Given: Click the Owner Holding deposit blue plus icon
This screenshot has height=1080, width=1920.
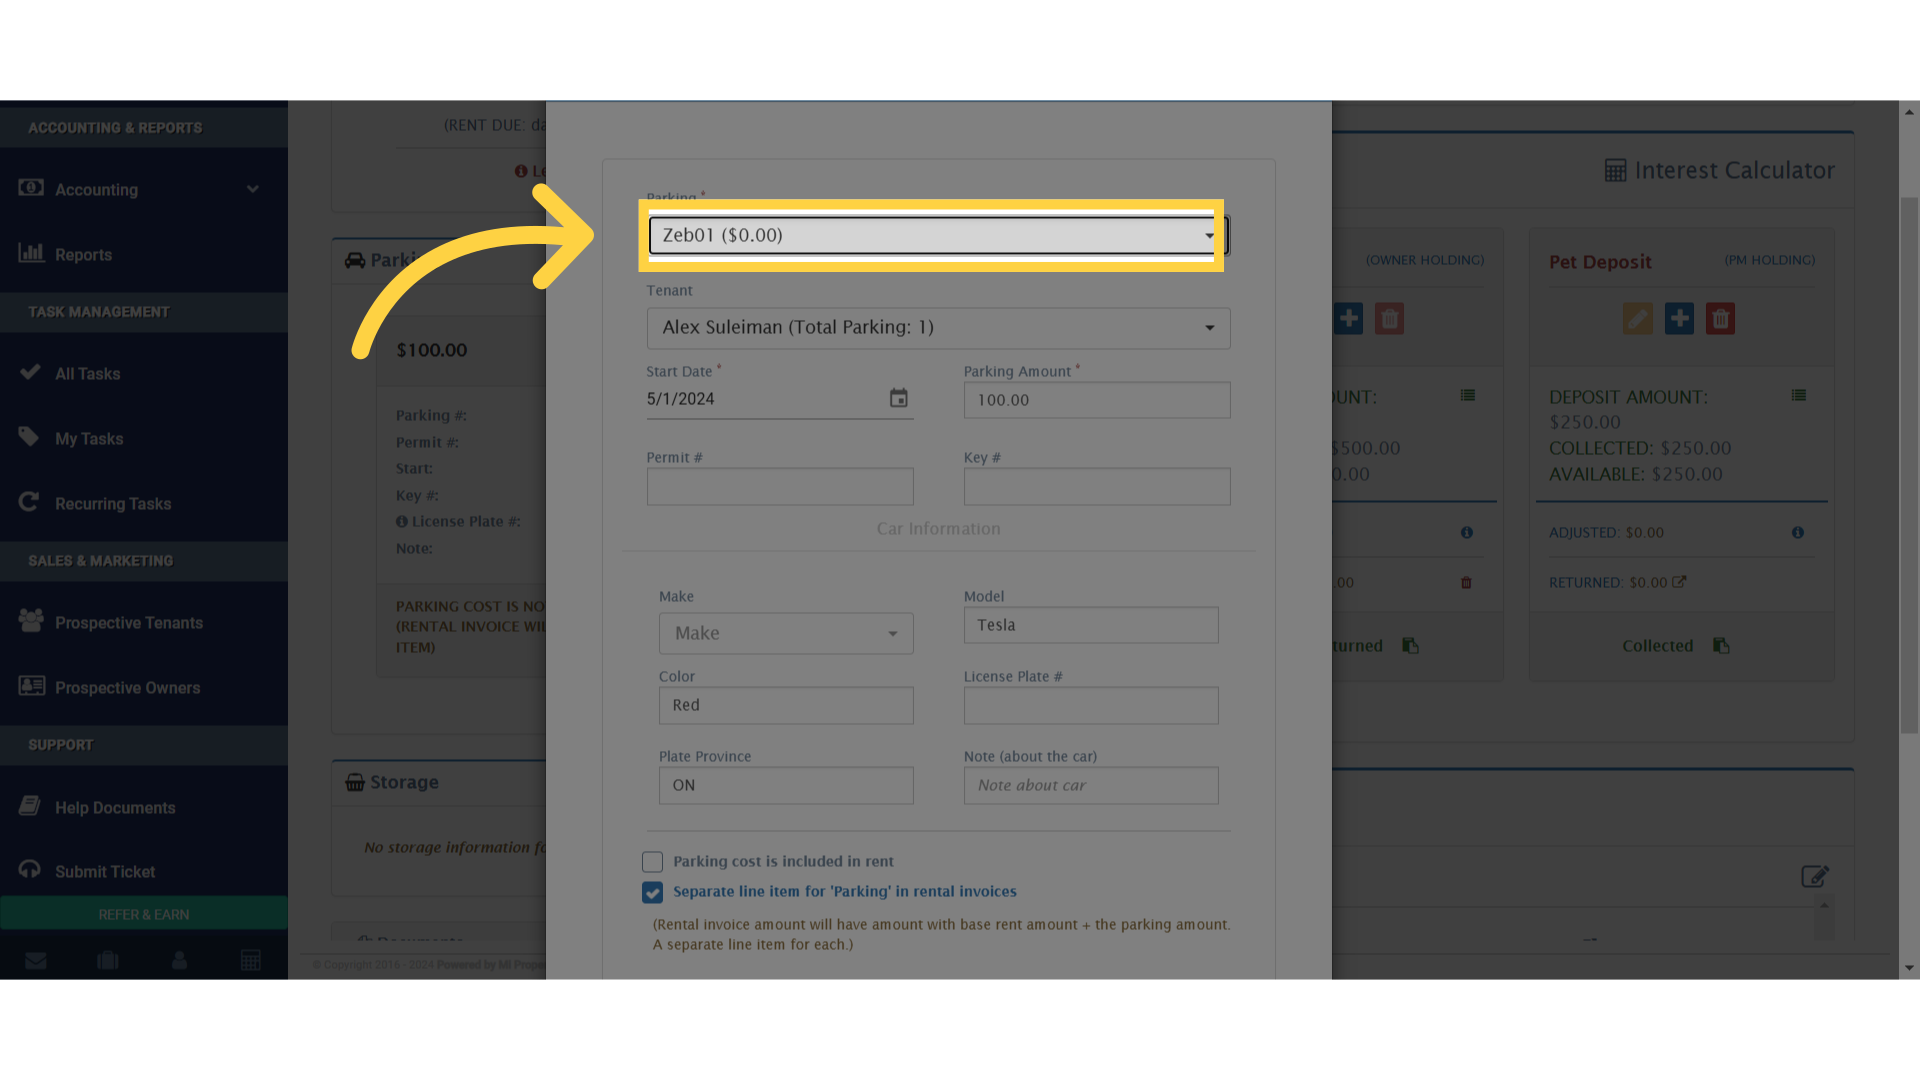Looking at the screenshot, I should coord(1348,319).
